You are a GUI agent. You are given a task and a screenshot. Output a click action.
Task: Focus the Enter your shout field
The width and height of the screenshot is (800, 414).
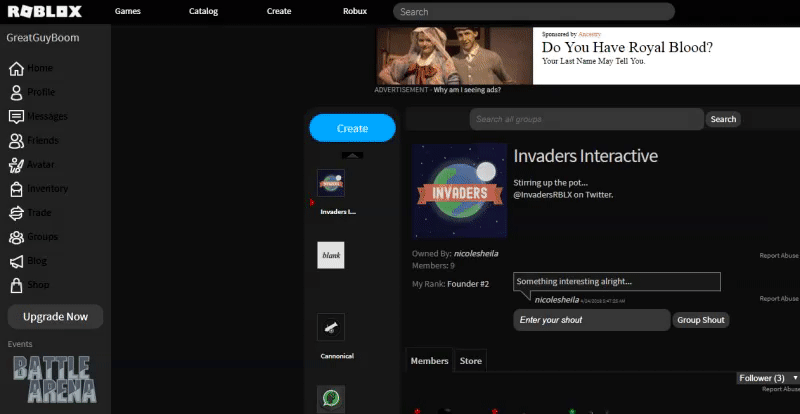[592, 320]
